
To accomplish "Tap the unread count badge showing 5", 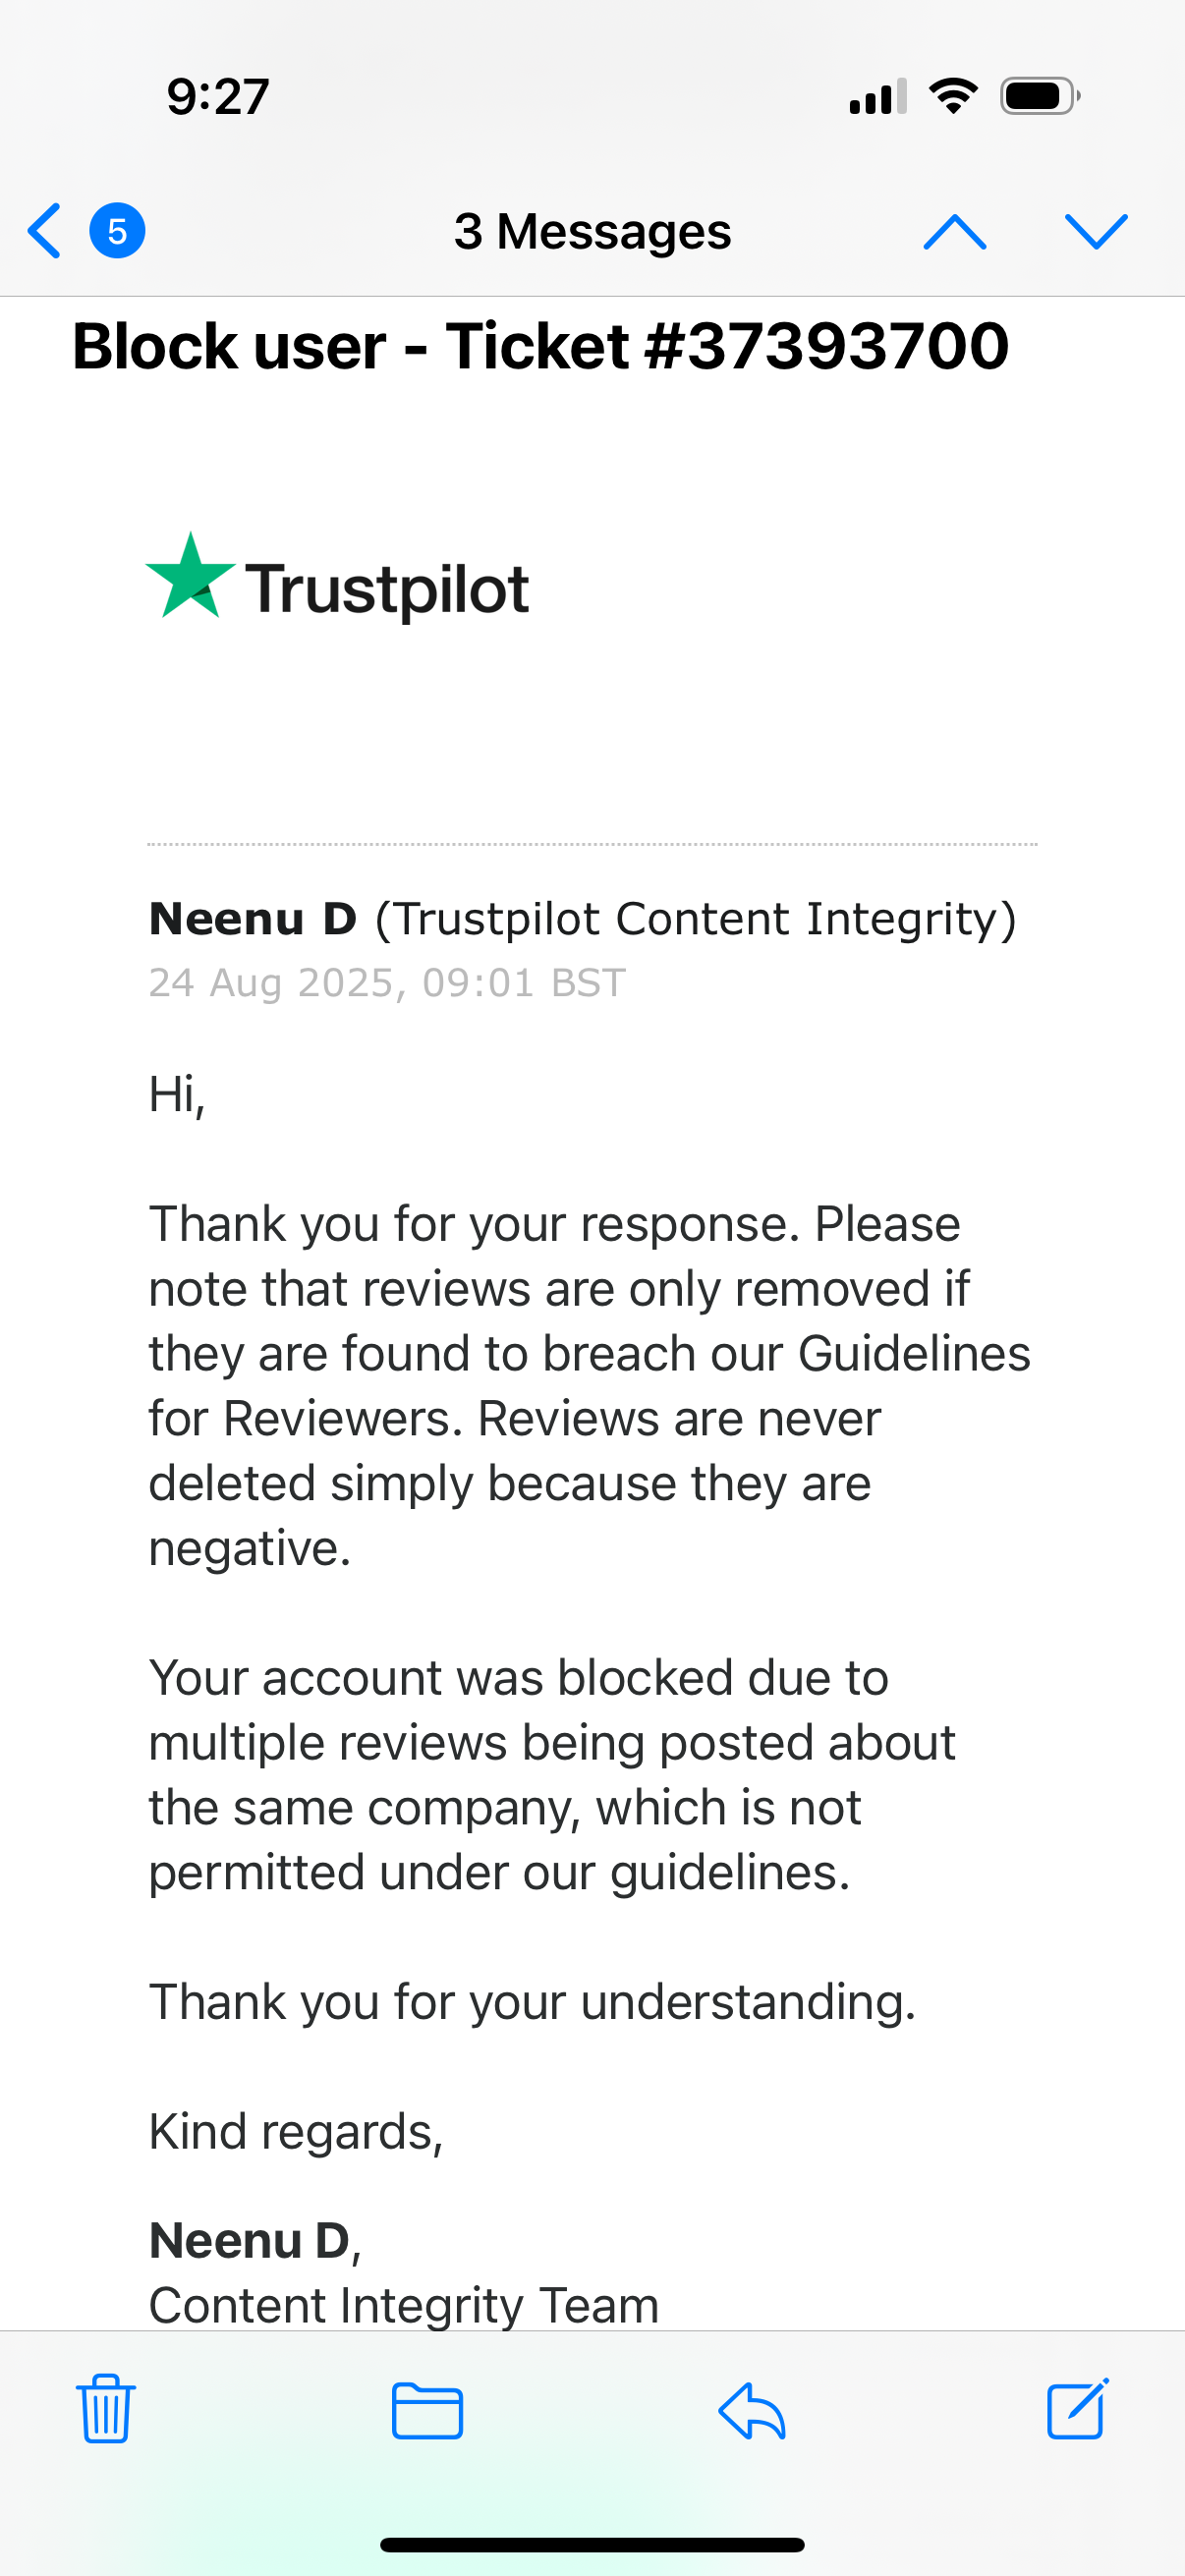I will [x=117, y=231].
